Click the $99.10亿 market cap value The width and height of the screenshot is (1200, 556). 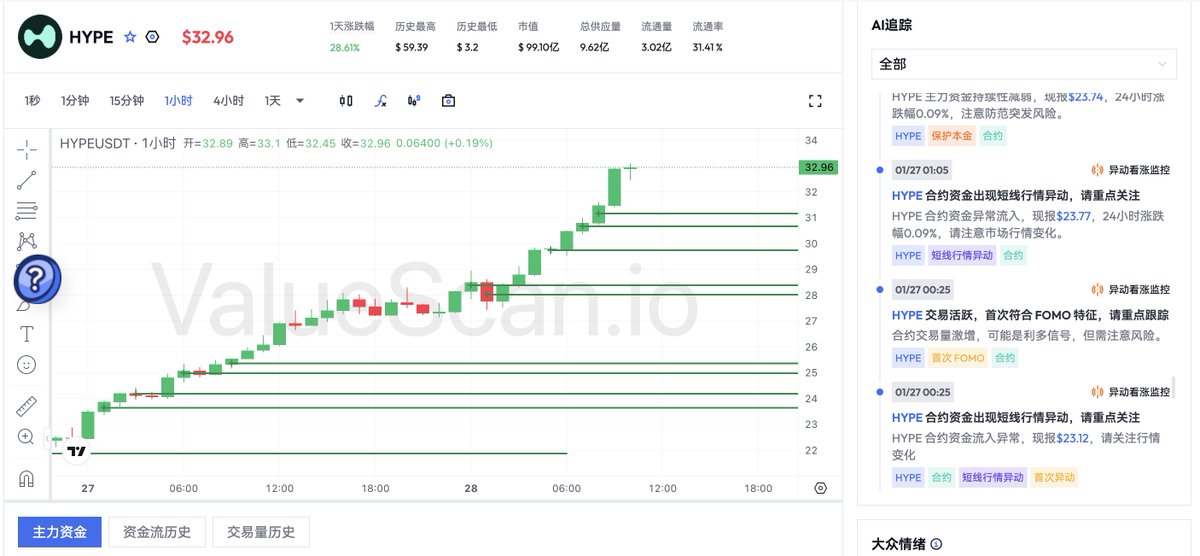point(539,47)
